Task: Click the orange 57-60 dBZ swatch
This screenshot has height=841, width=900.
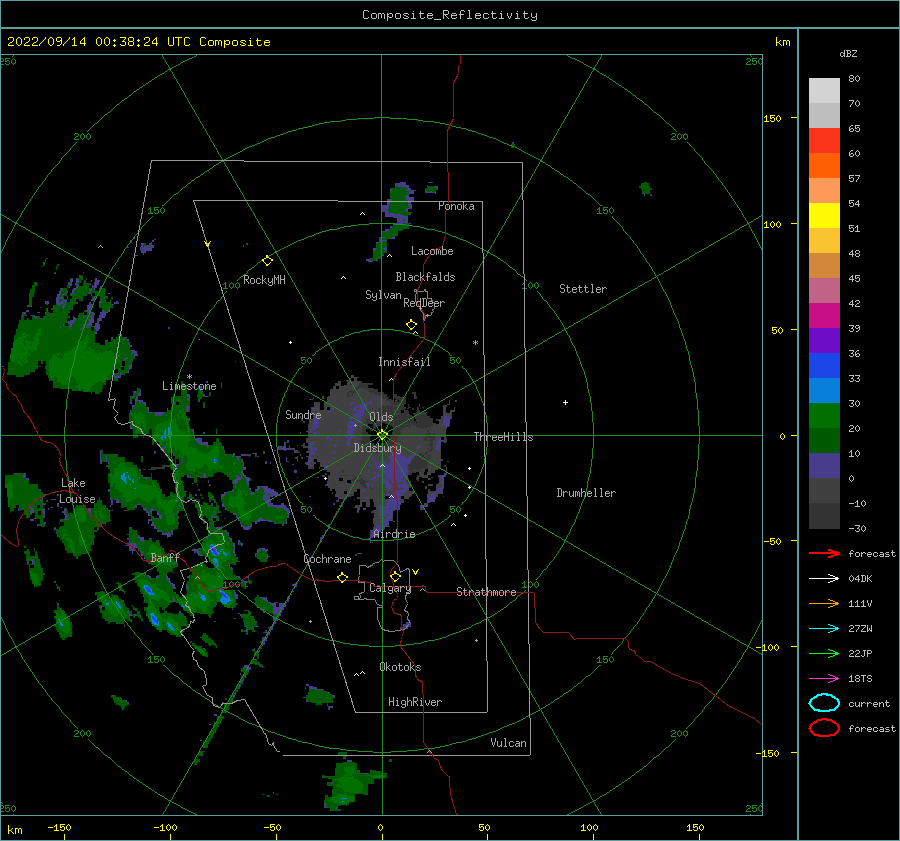Action: 824,165
